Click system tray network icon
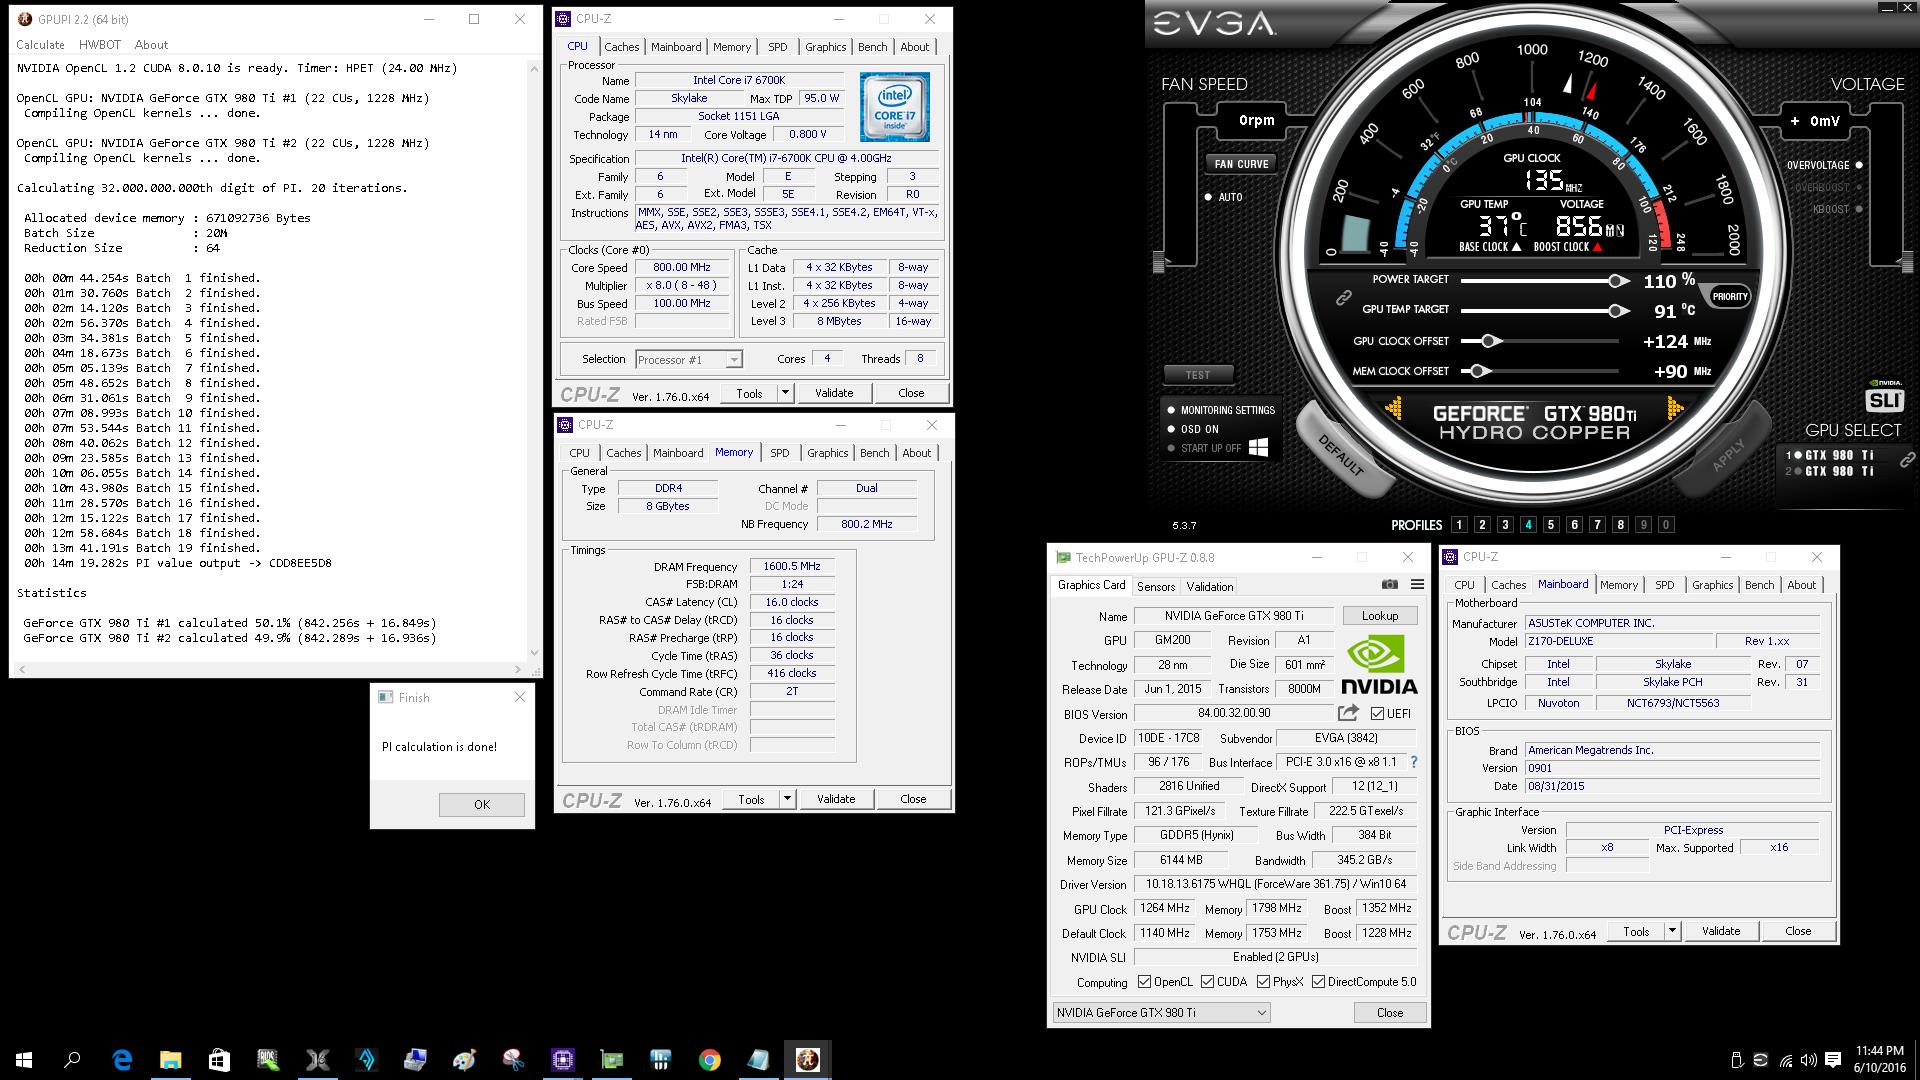Screen dimensions: 1920x1080 [x=1785, y=1060]
